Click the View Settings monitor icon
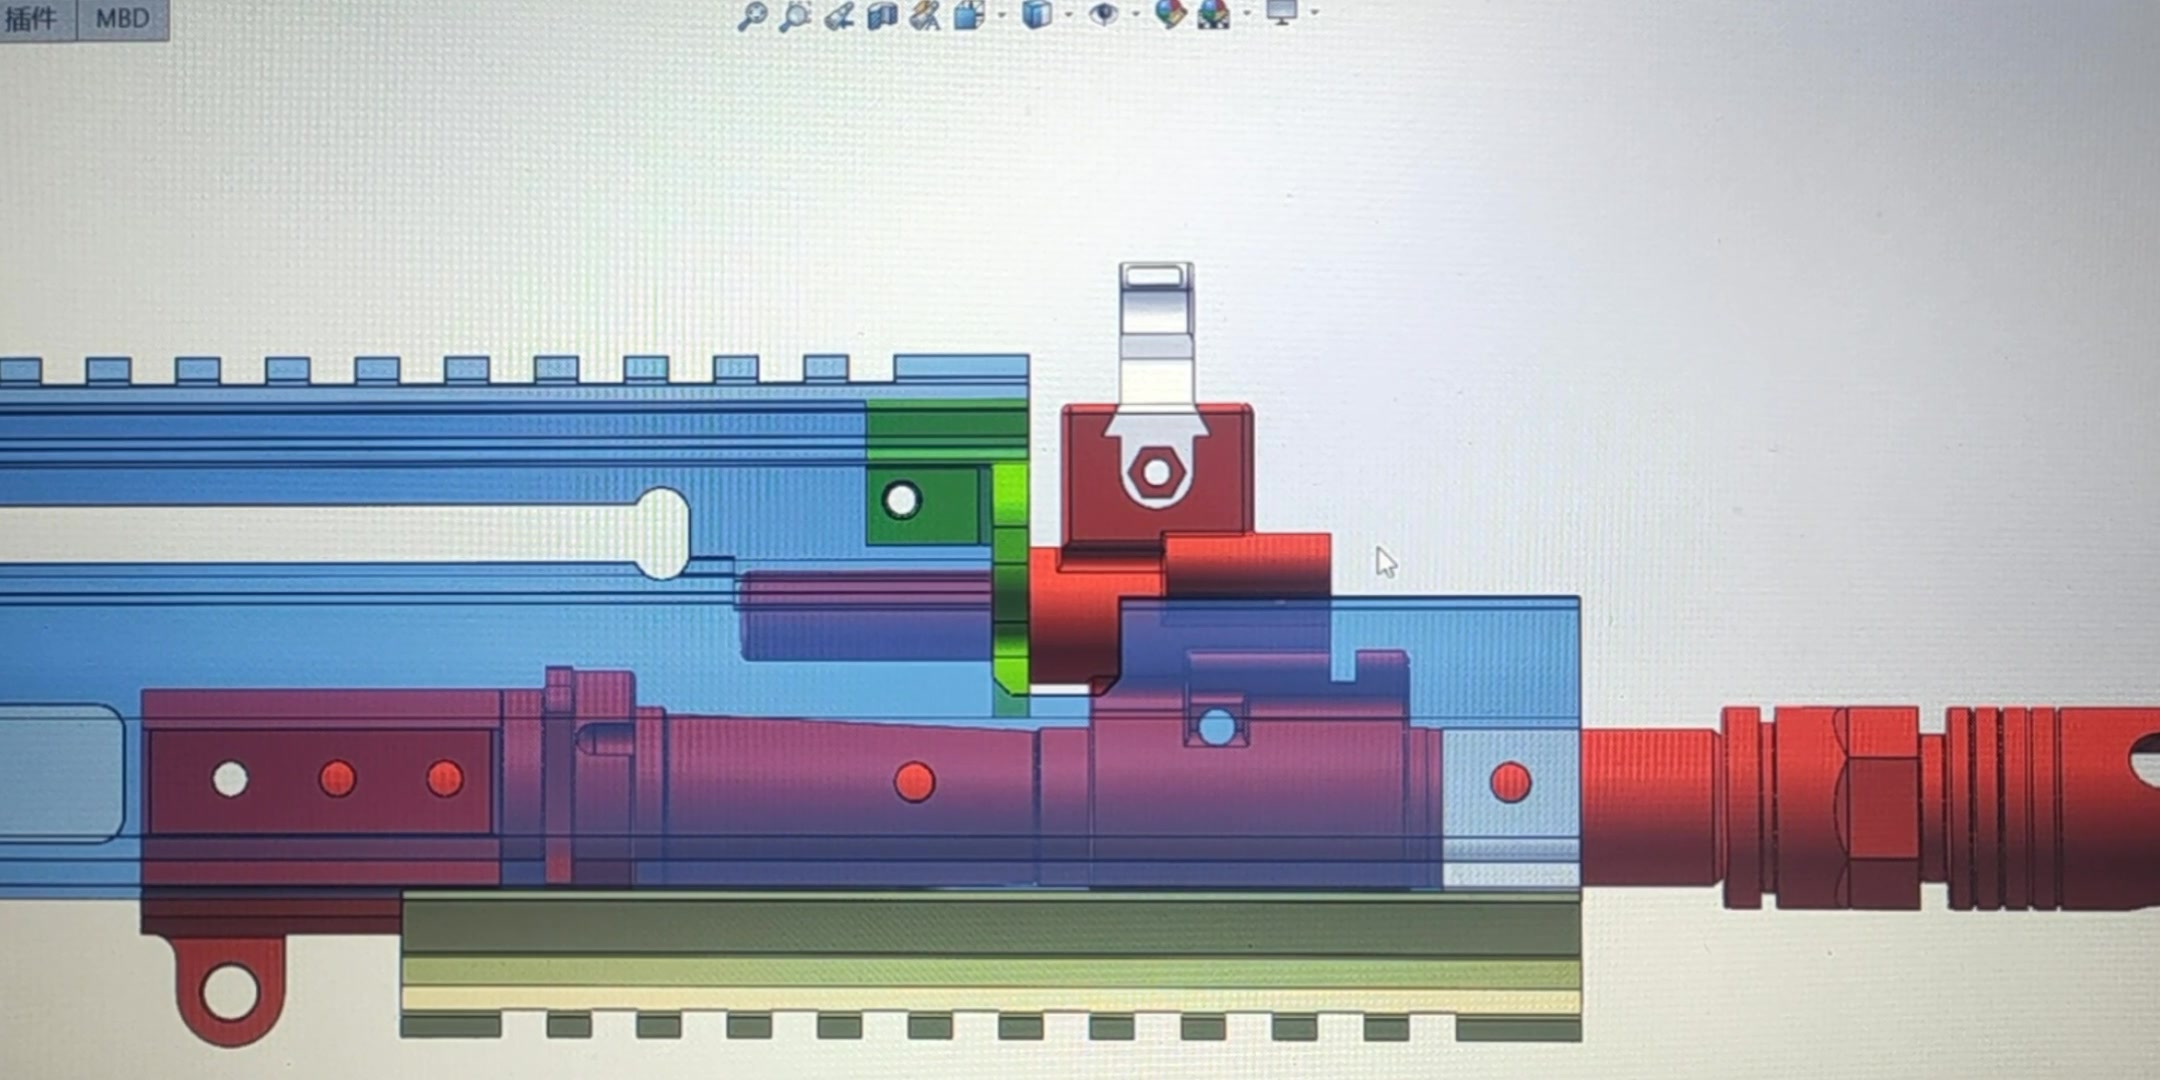Screen dimensions: 2160x1080 (x=1281, y=12)
